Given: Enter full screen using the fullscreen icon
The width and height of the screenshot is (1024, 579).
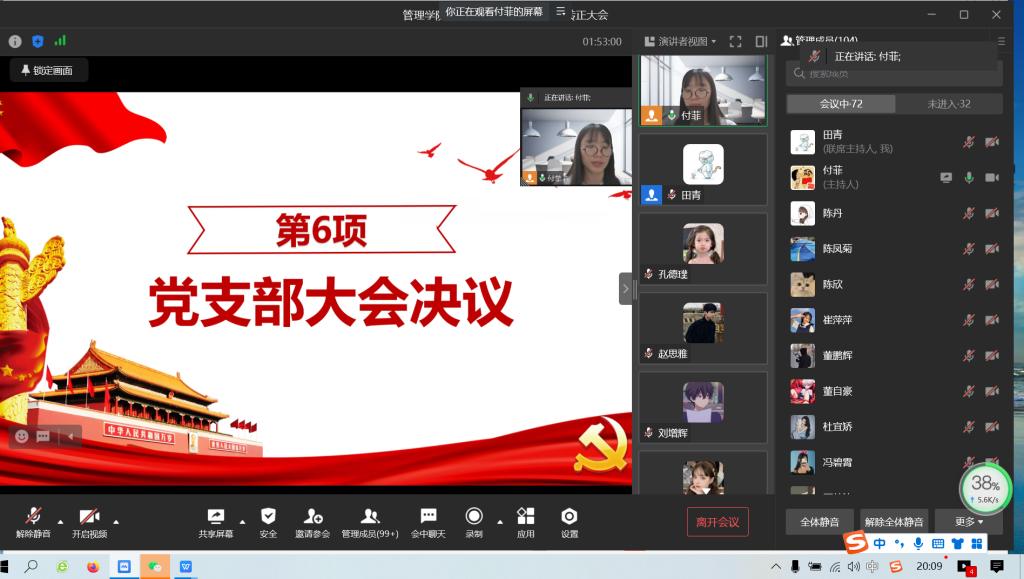Looking at the screenshot, I should pyautogui.click(x=735, y=41).
